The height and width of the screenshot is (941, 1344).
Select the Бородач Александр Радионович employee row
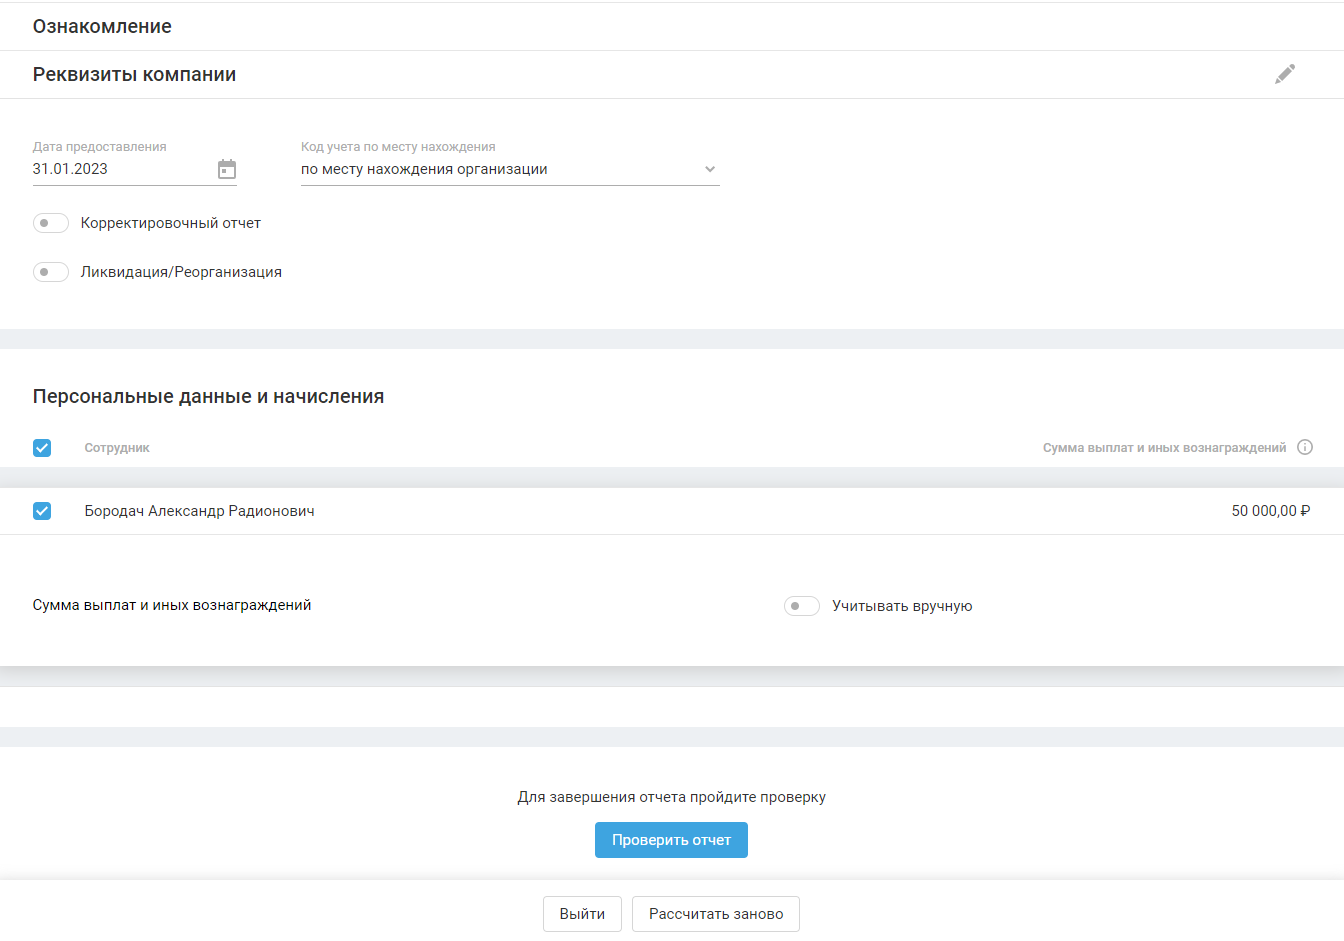pos(200,511)
